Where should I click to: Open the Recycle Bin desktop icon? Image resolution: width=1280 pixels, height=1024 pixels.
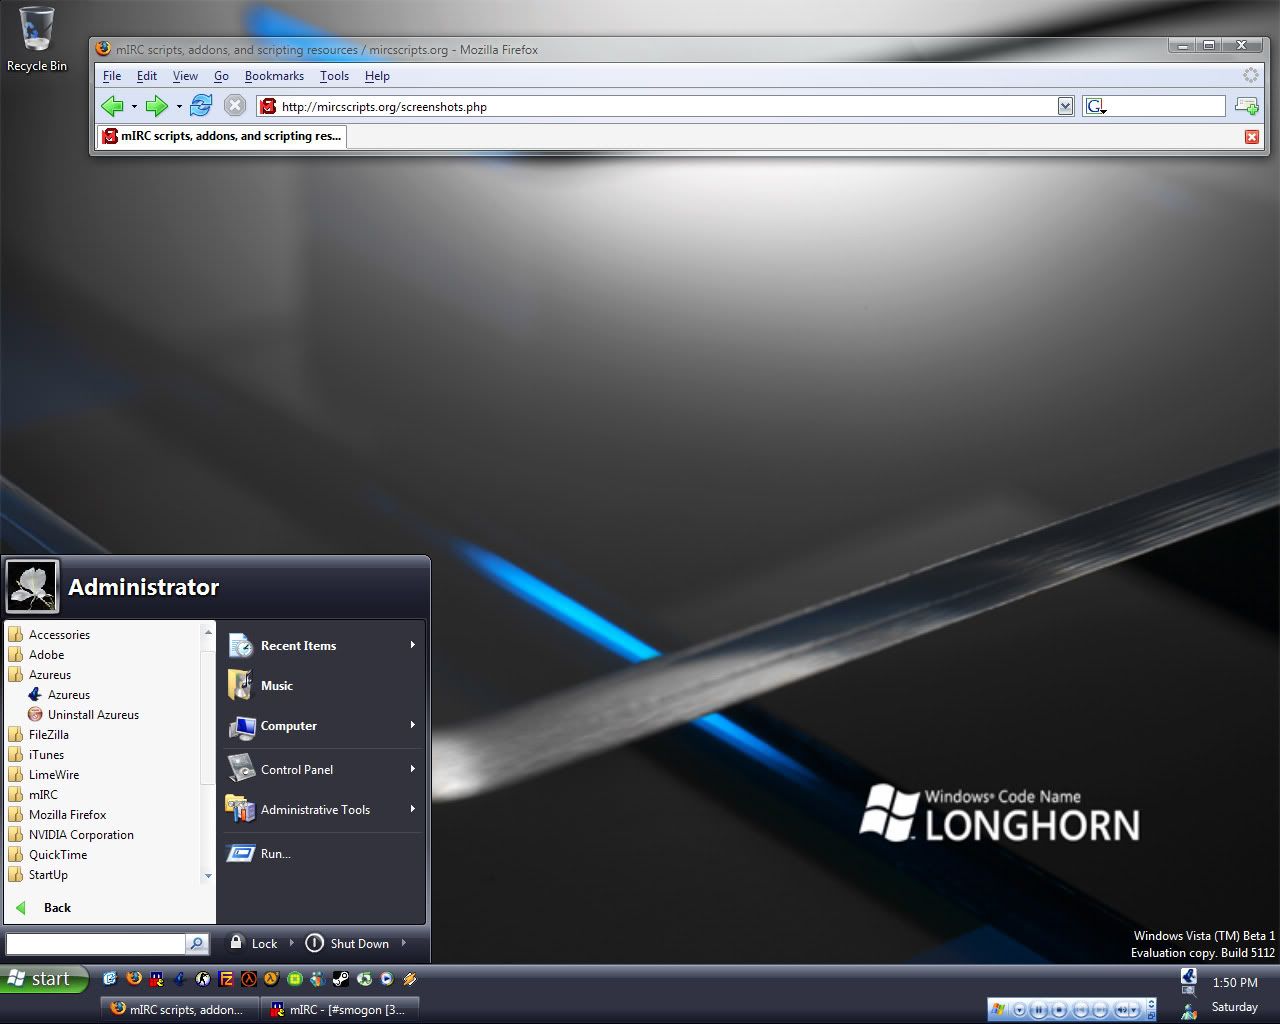(37, 40)
